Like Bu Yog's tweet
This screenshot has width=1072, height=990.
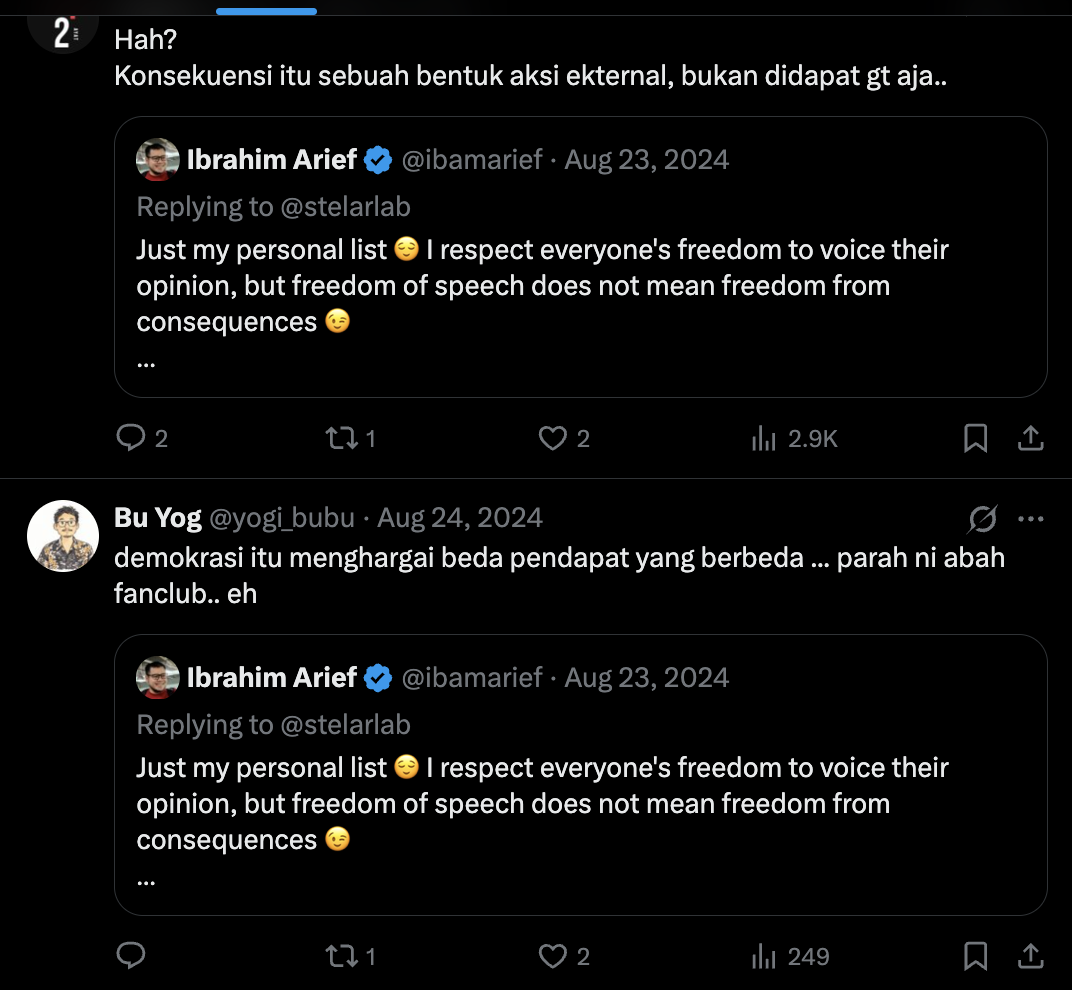[552, 956]
